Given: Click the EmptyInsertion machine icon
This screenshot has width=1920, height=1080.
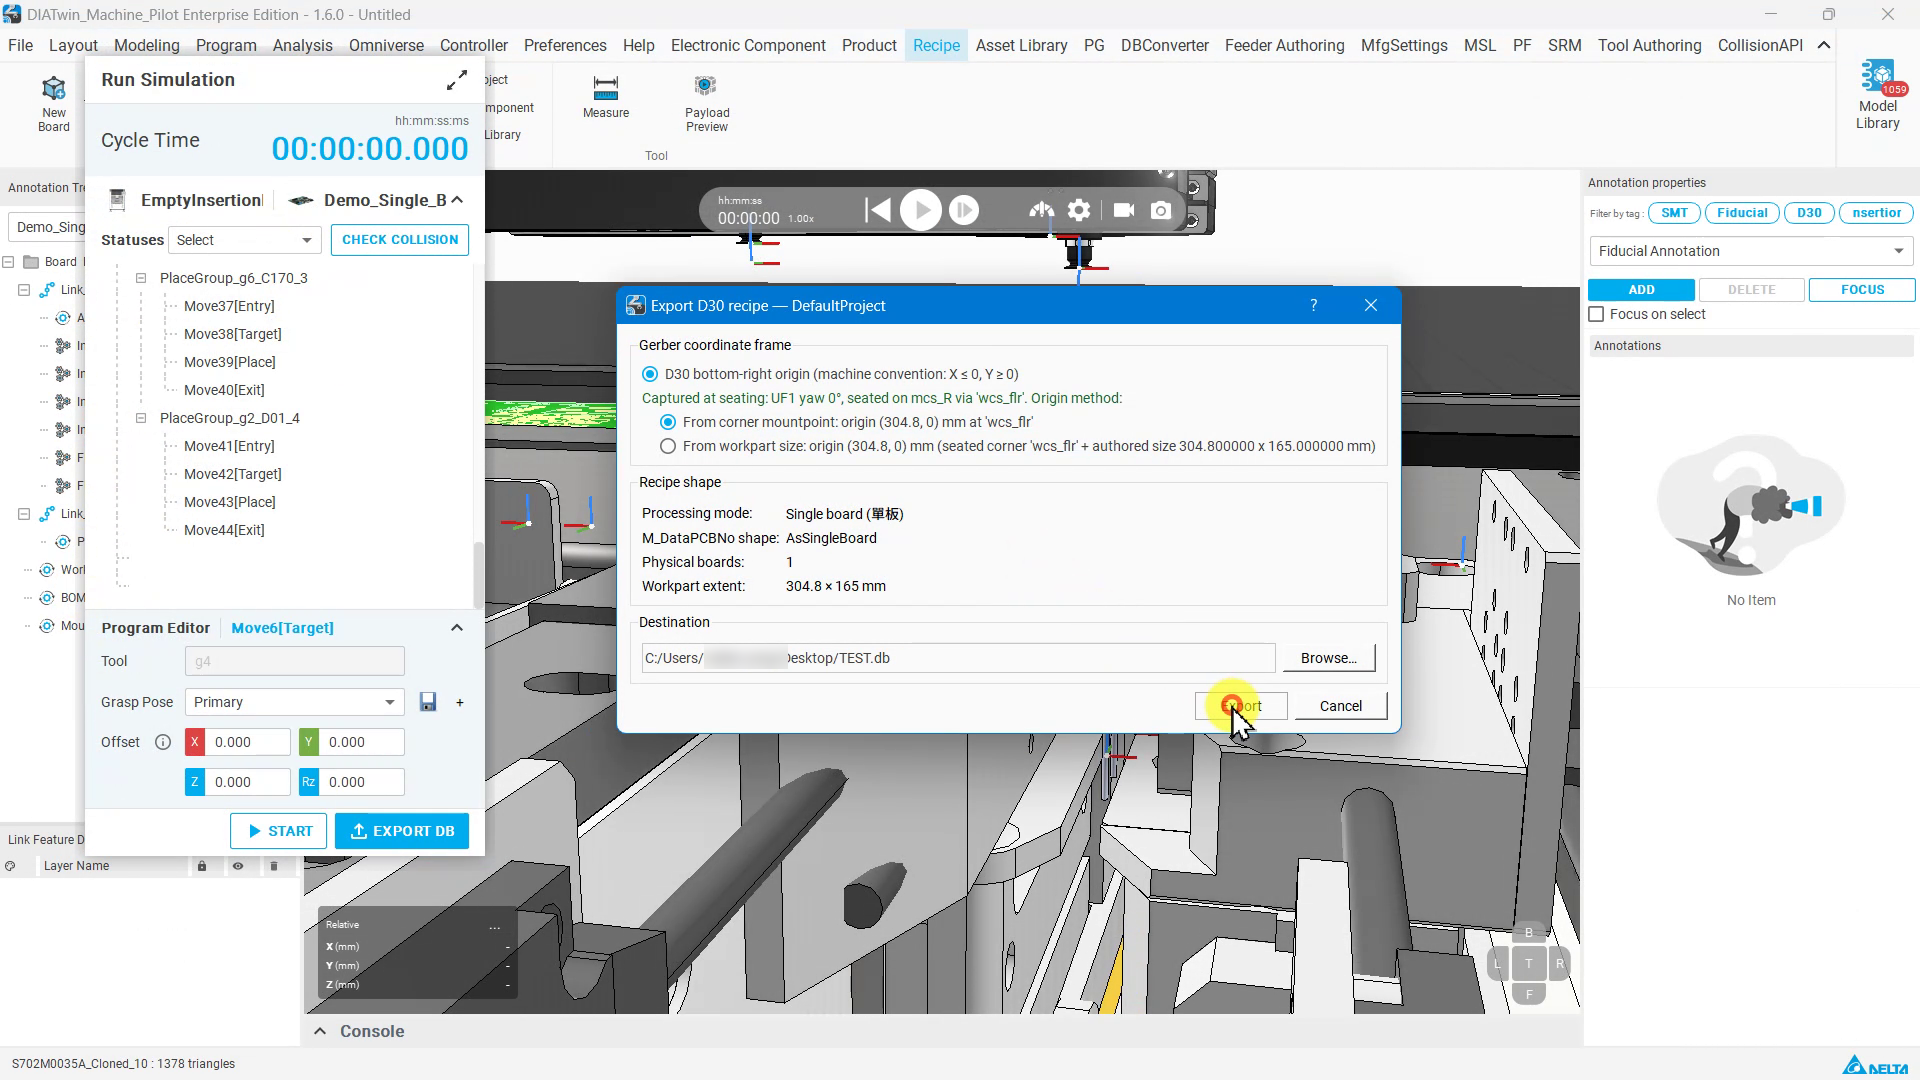Looking at the screenshot, I should [117, 200].
